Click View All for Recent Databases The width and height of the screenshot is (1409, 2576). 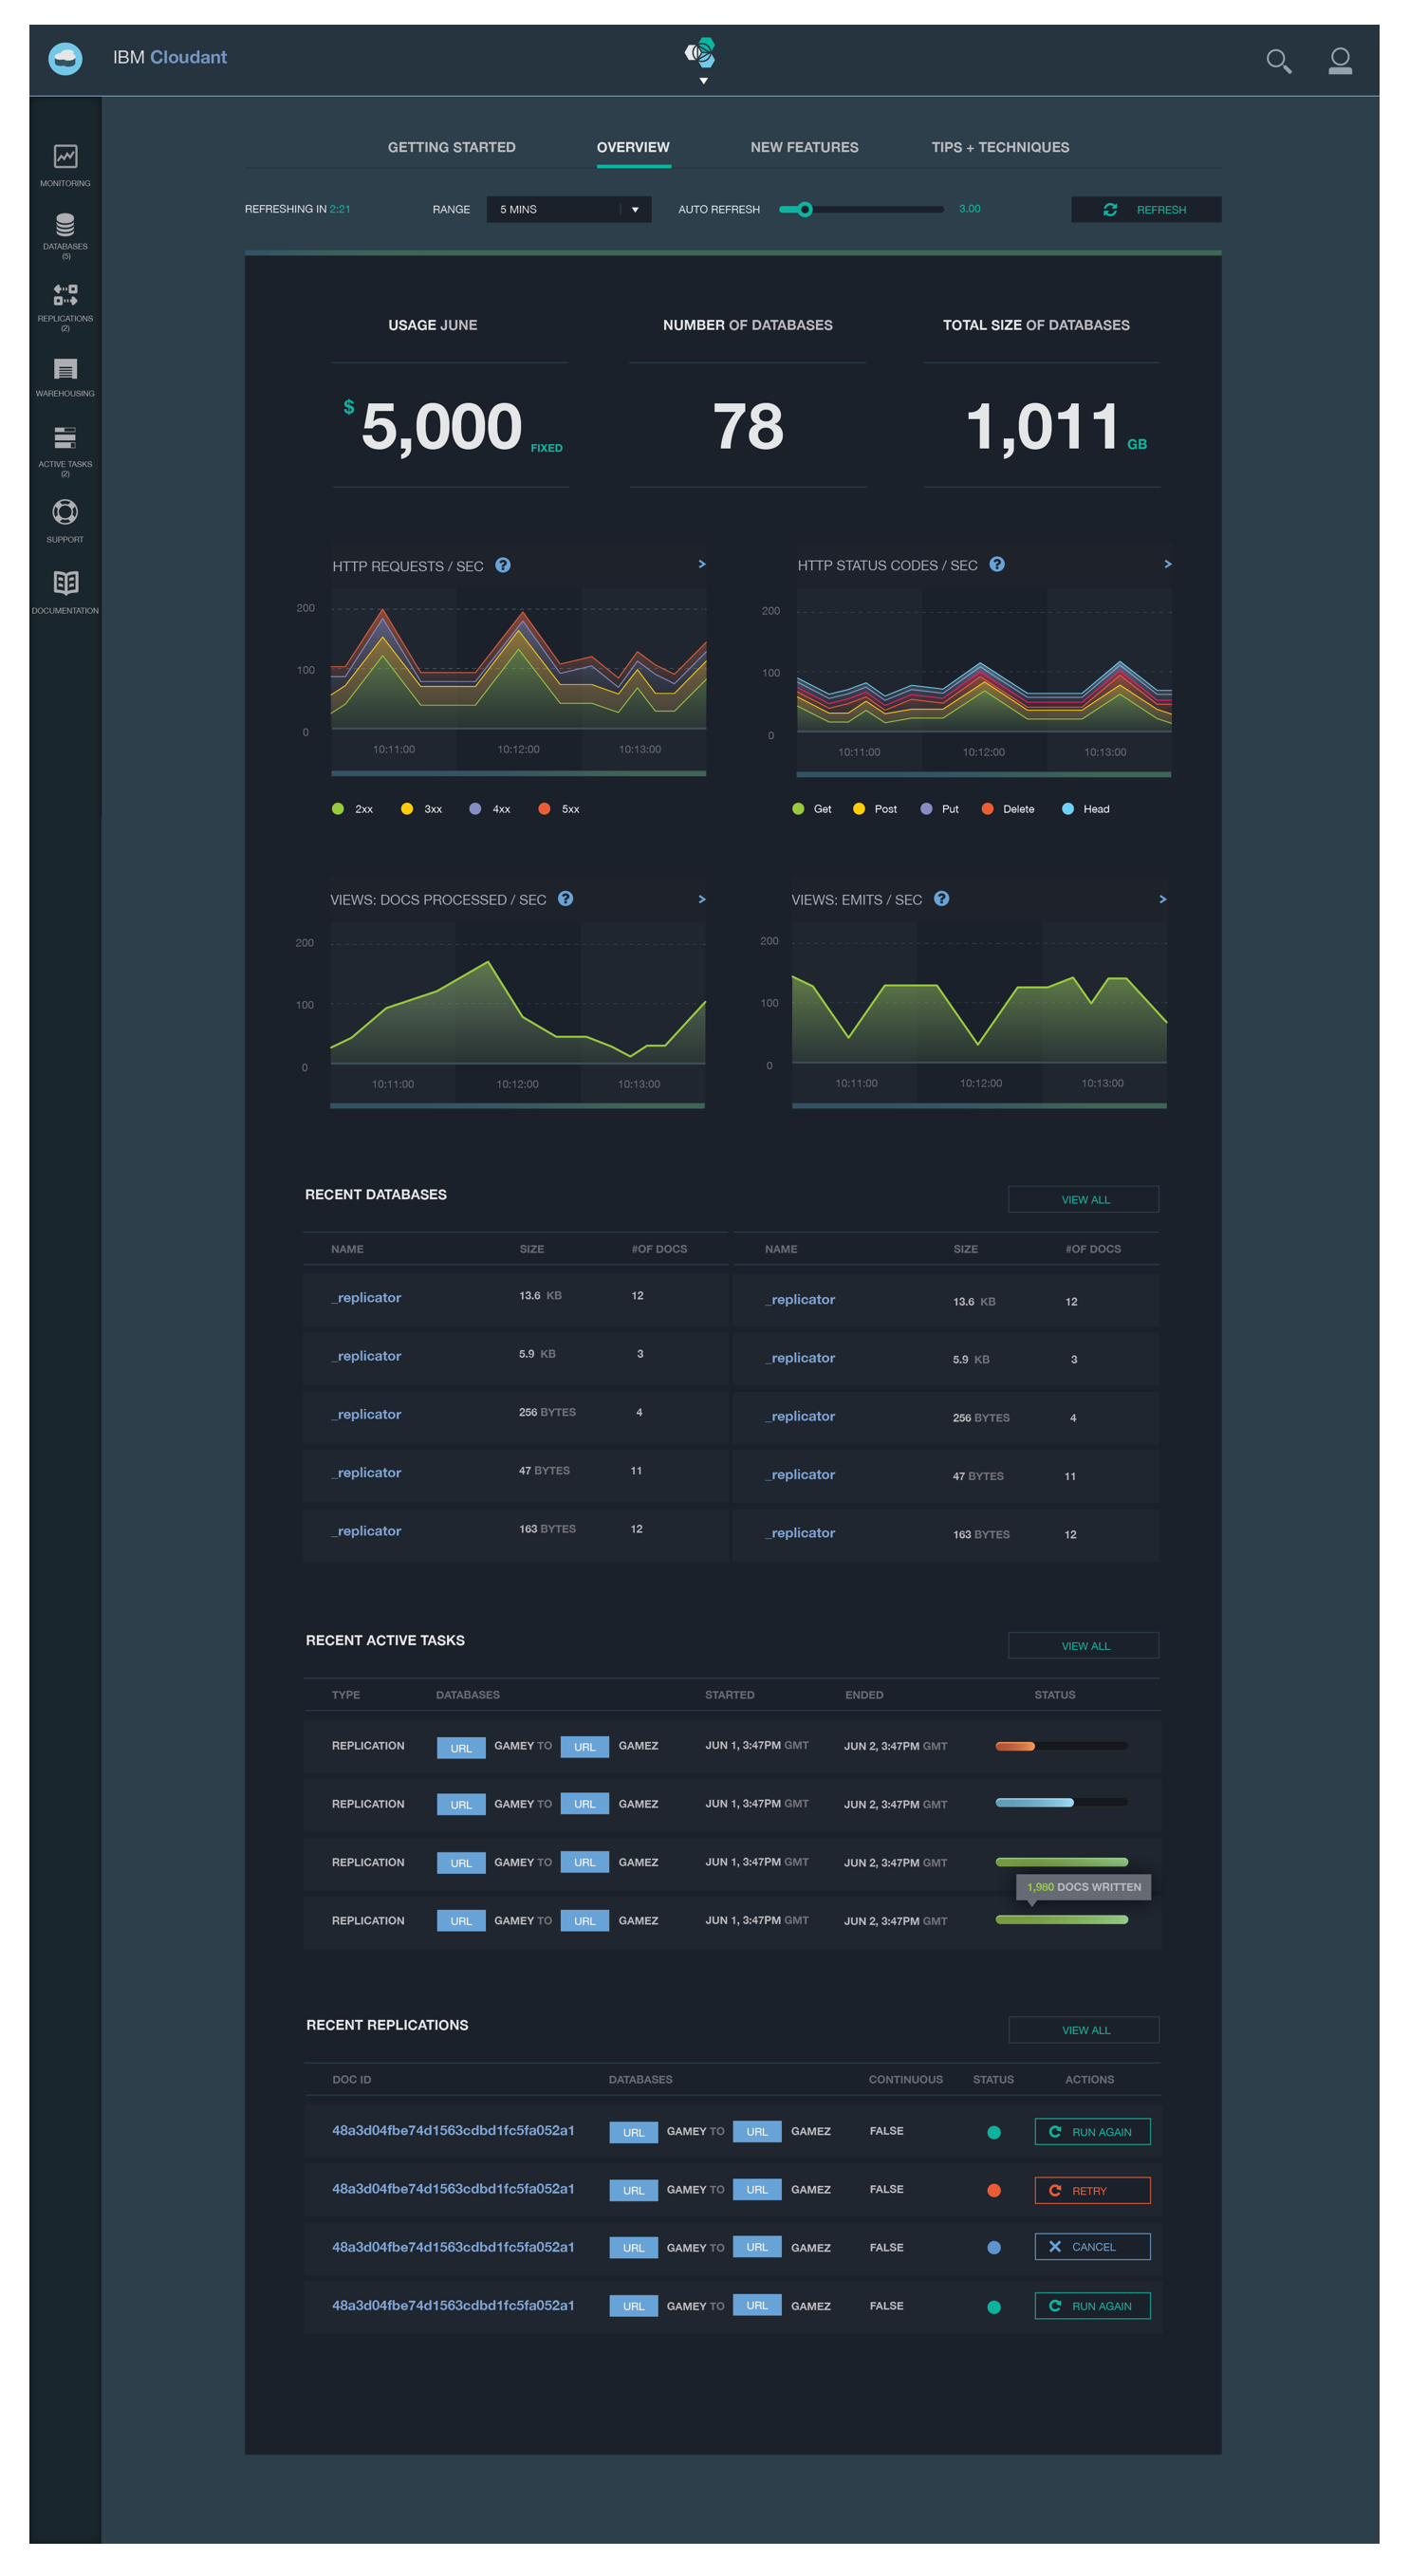[1084, 1199]
